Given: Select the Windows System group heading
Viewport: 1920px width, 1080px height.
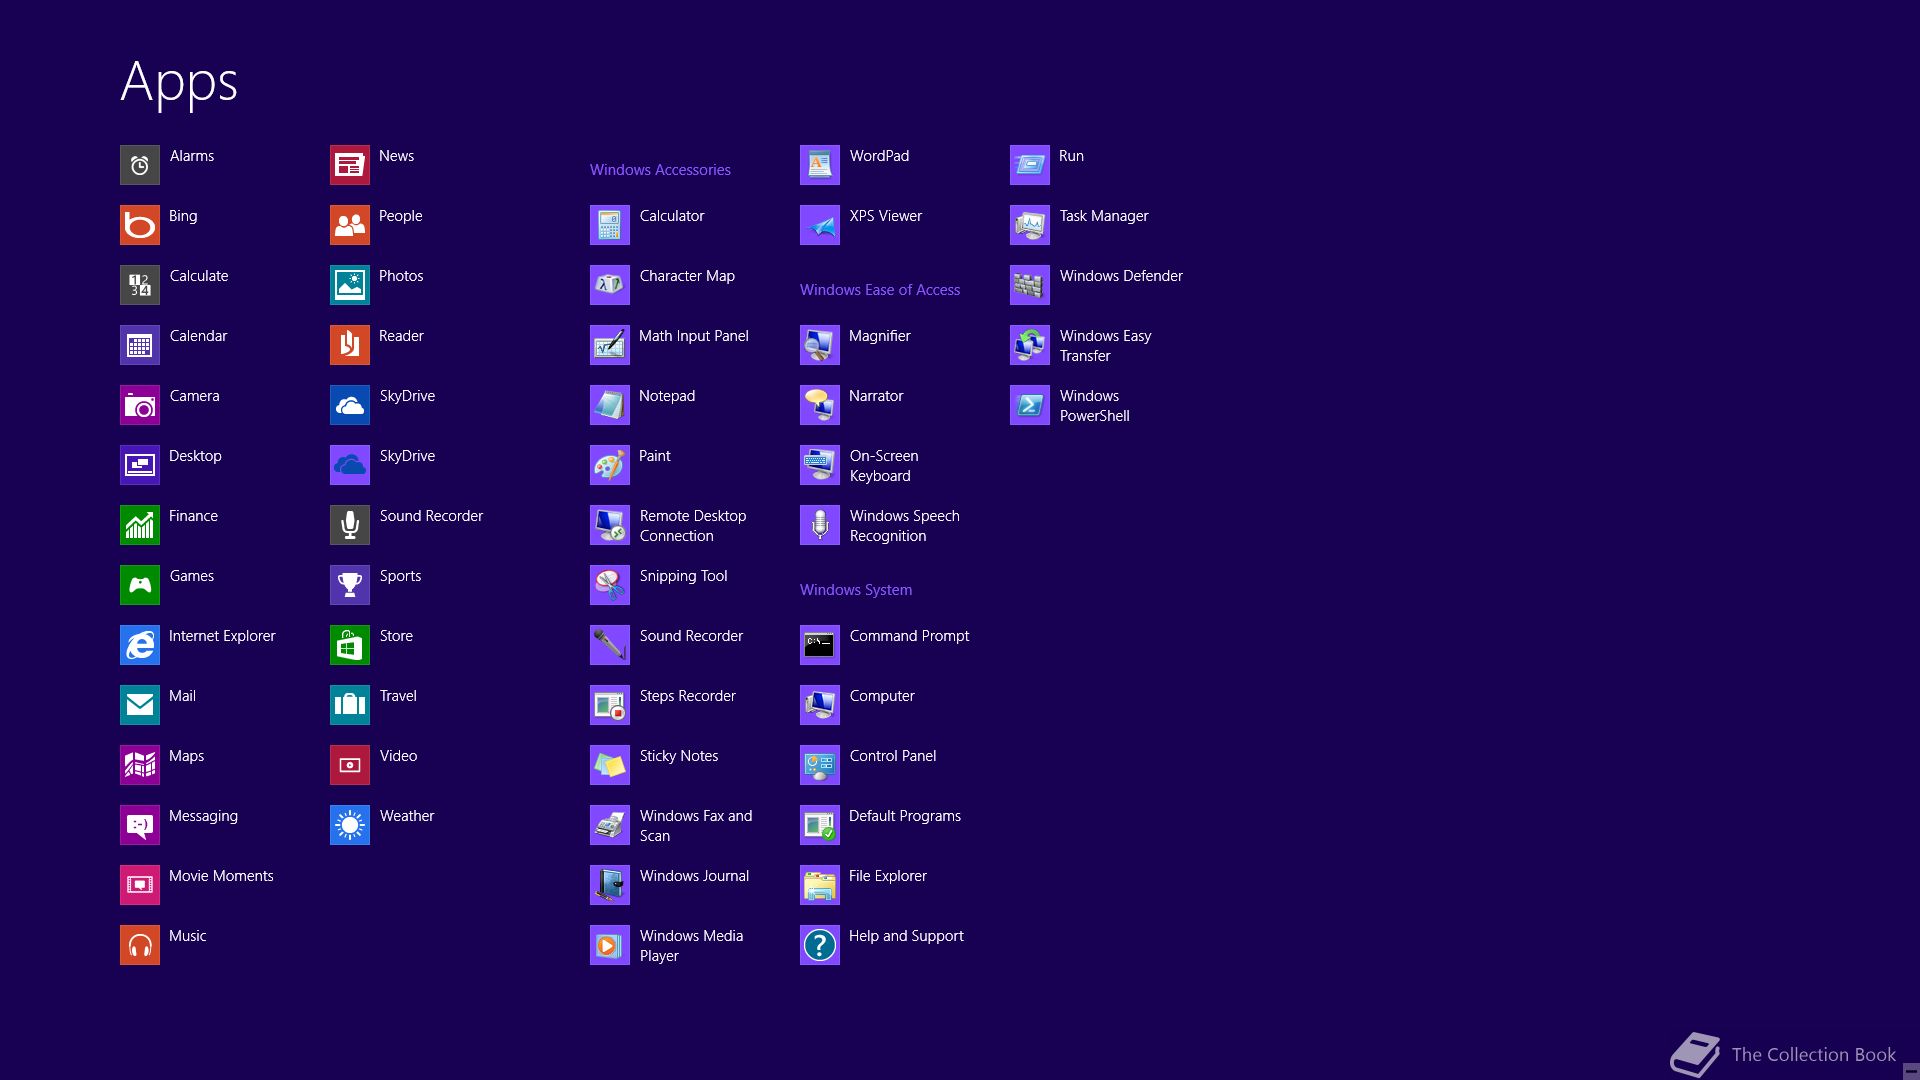Looking at the screenshot, I should (856, 590).
